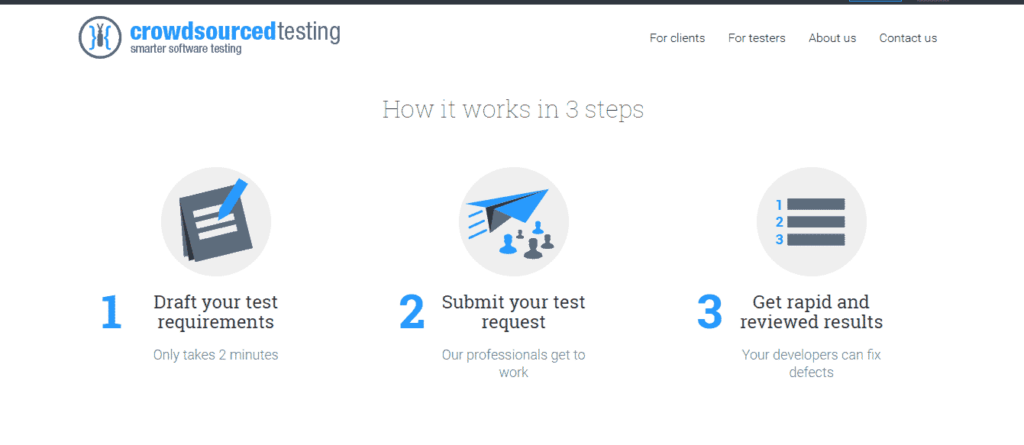This screenshot has width=1024, height=445.
Task: Click the bug logo icon in header
Action: [x=100, y=37]
